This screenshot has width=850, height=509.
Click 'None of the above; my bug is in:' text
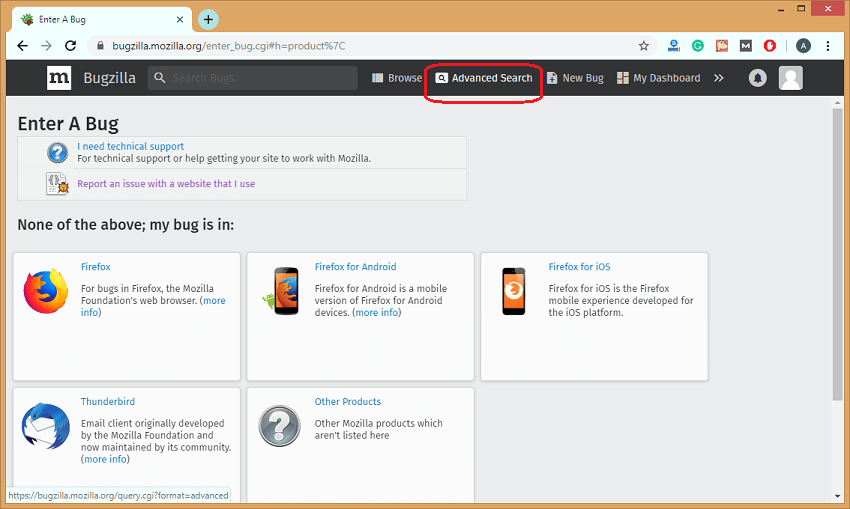pos(126,225)
